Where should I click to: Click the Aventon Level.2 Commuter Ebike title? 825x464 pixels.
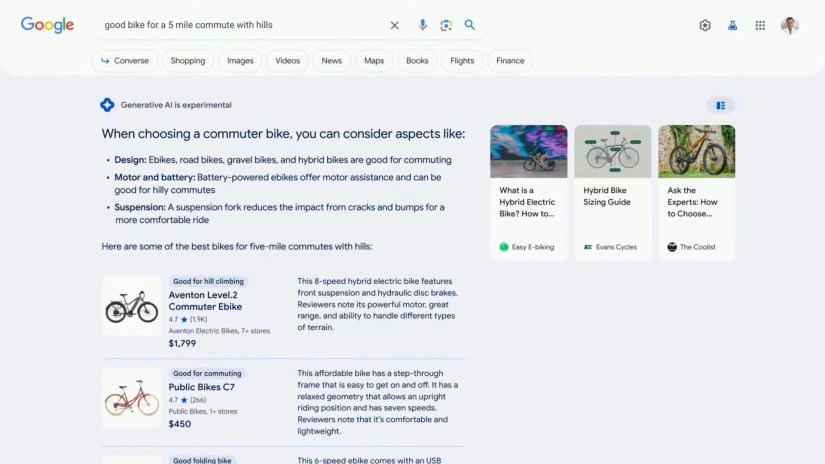(205, 301)
